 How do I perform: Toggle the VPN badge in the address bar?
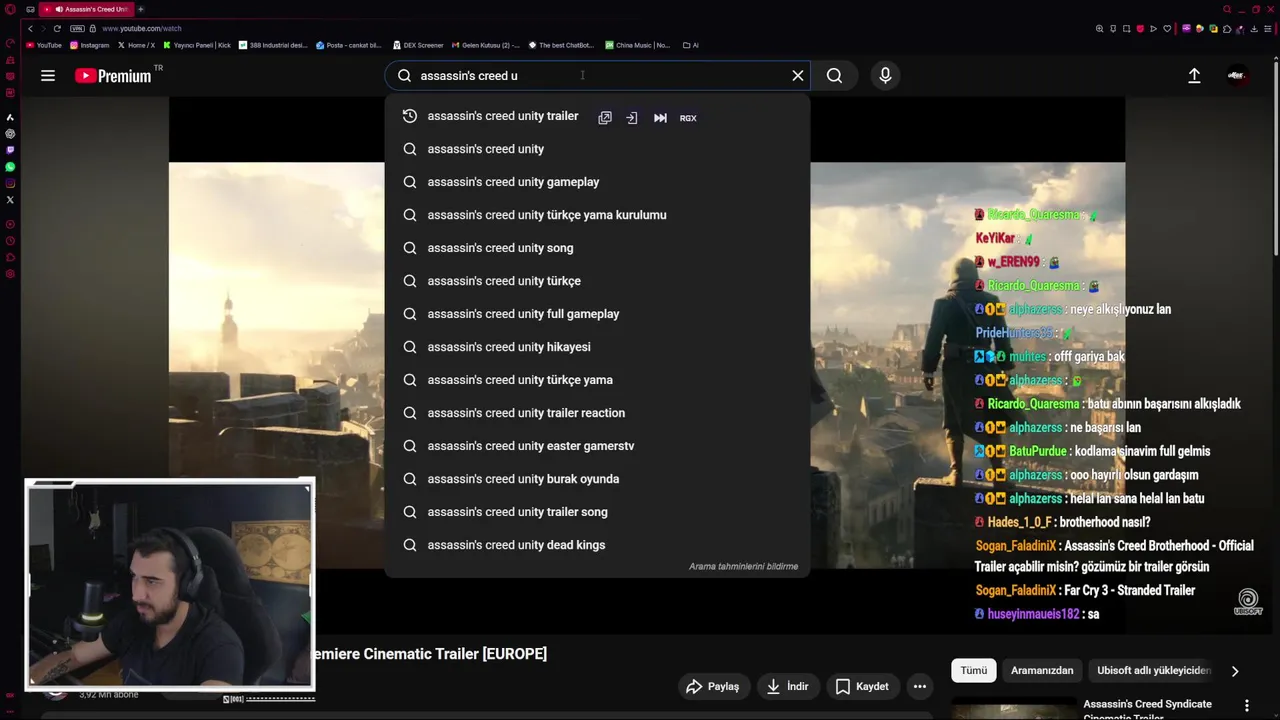[x=77, y=28]
